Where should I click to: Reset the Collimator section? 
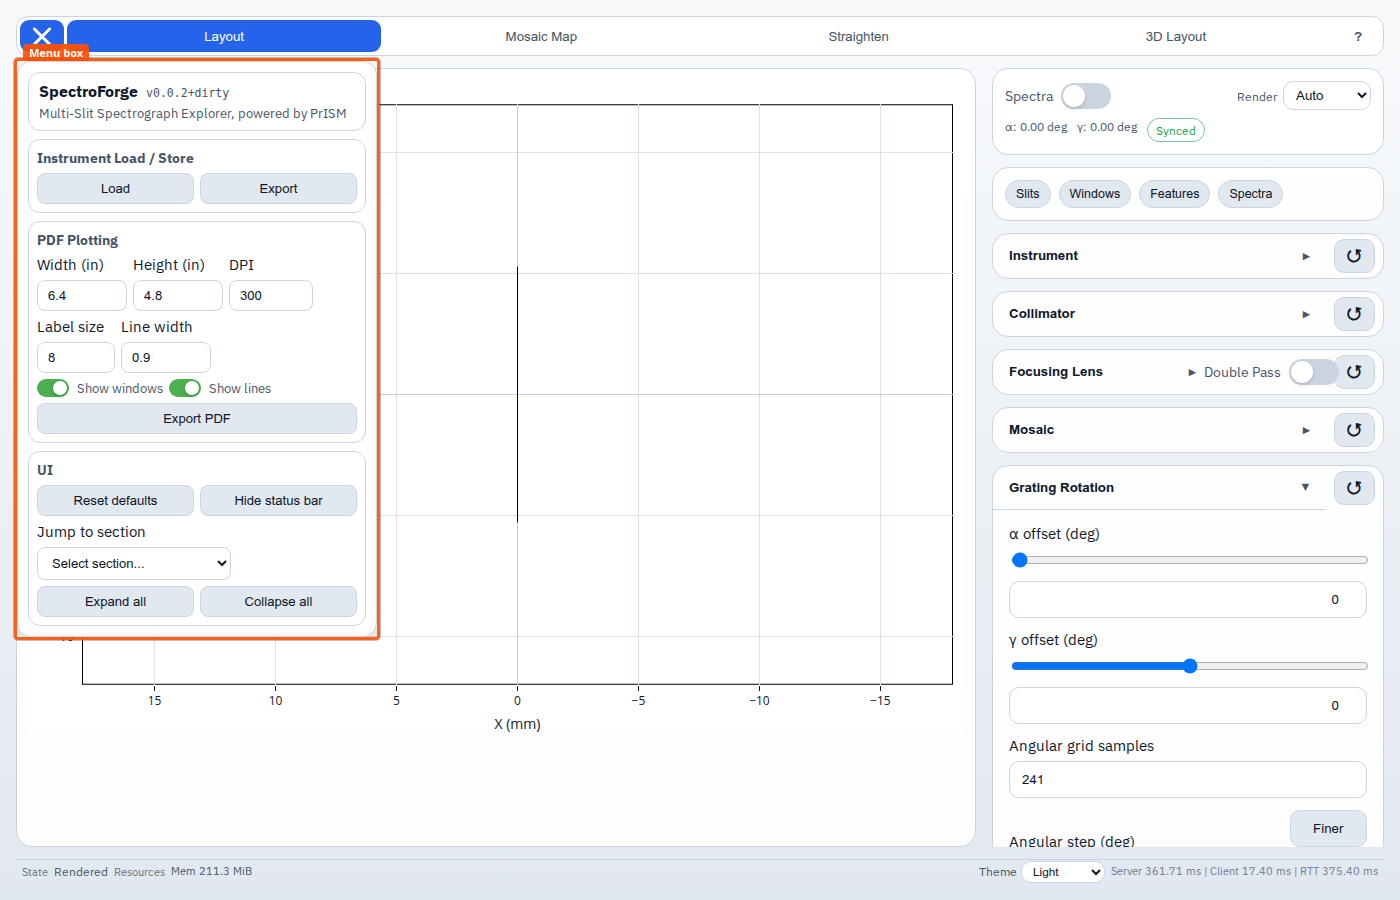(x=1354, y=314)
